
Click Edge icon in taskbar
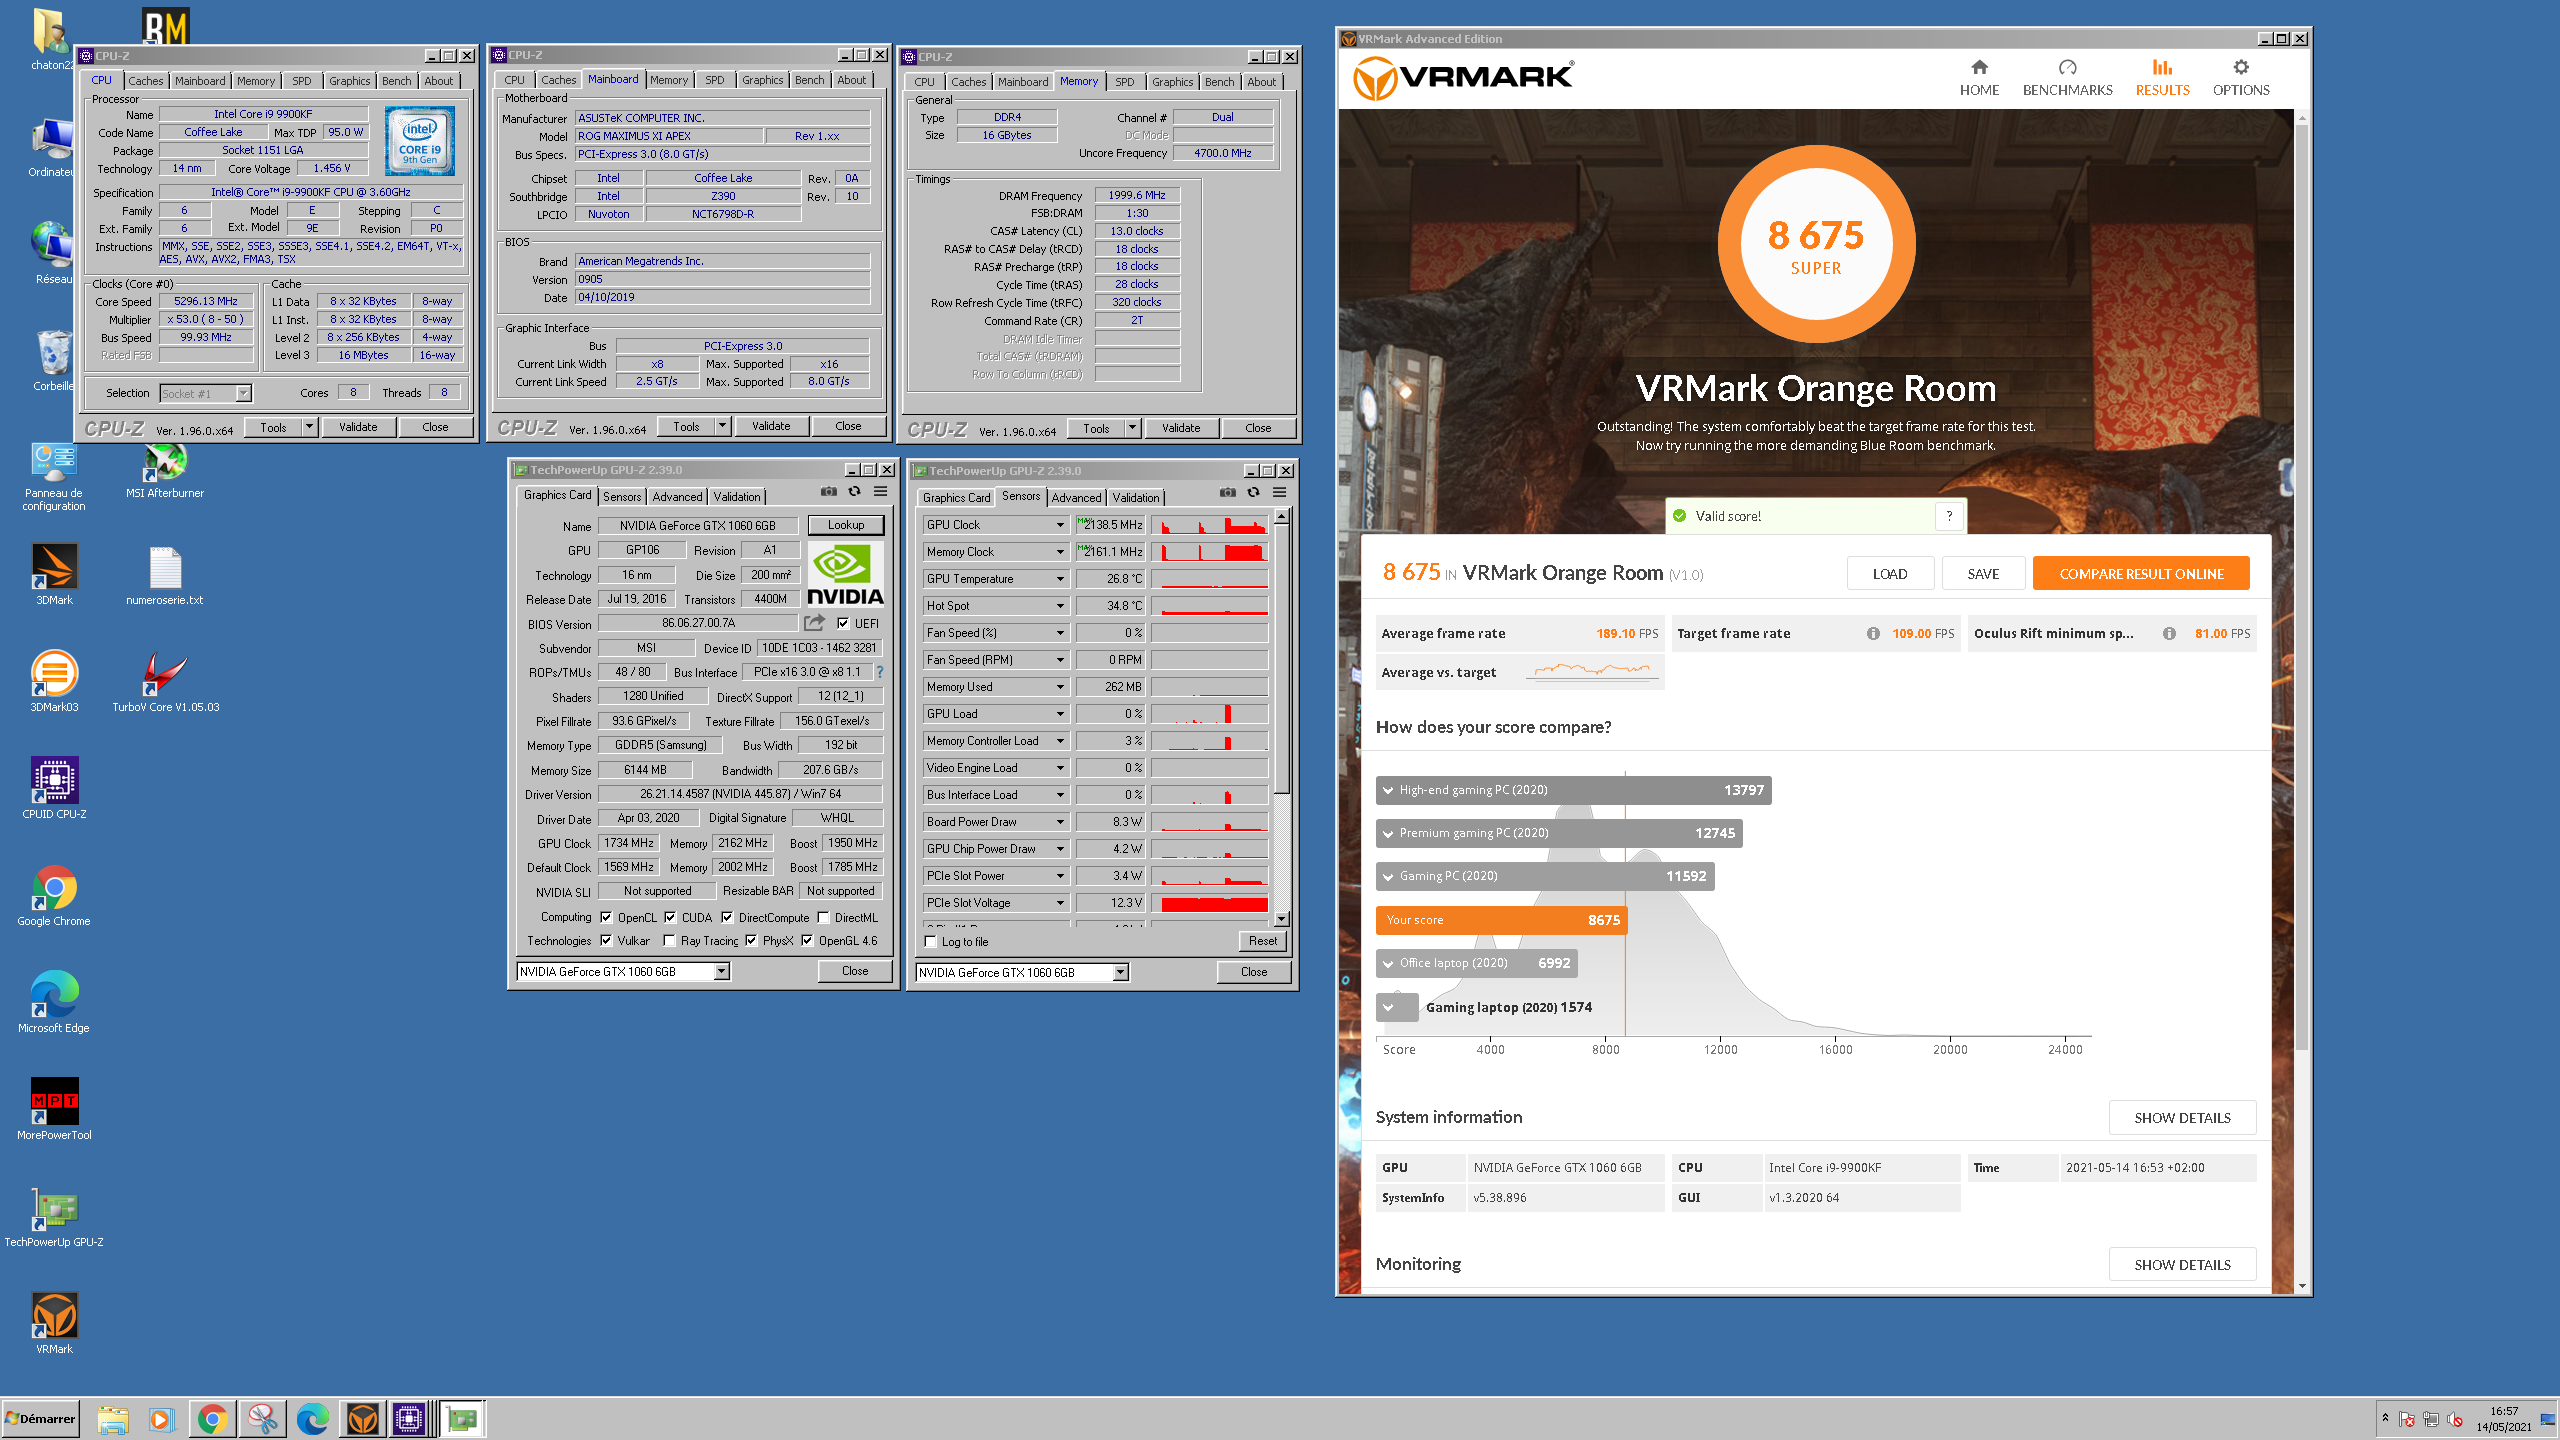click(312, 1419)
